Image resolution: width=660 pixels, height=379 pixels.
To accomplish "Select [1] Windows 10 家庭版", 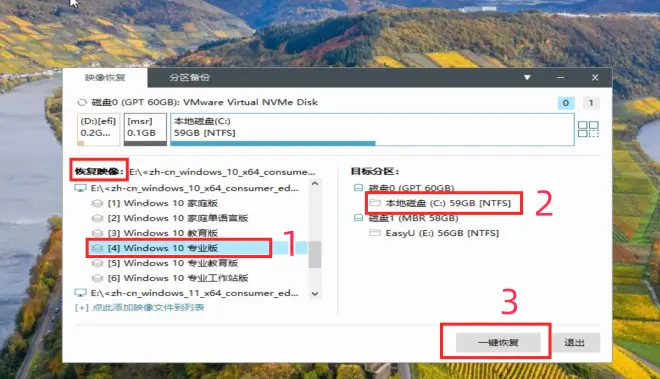I will pyautogui.click(x=162, y=203).
